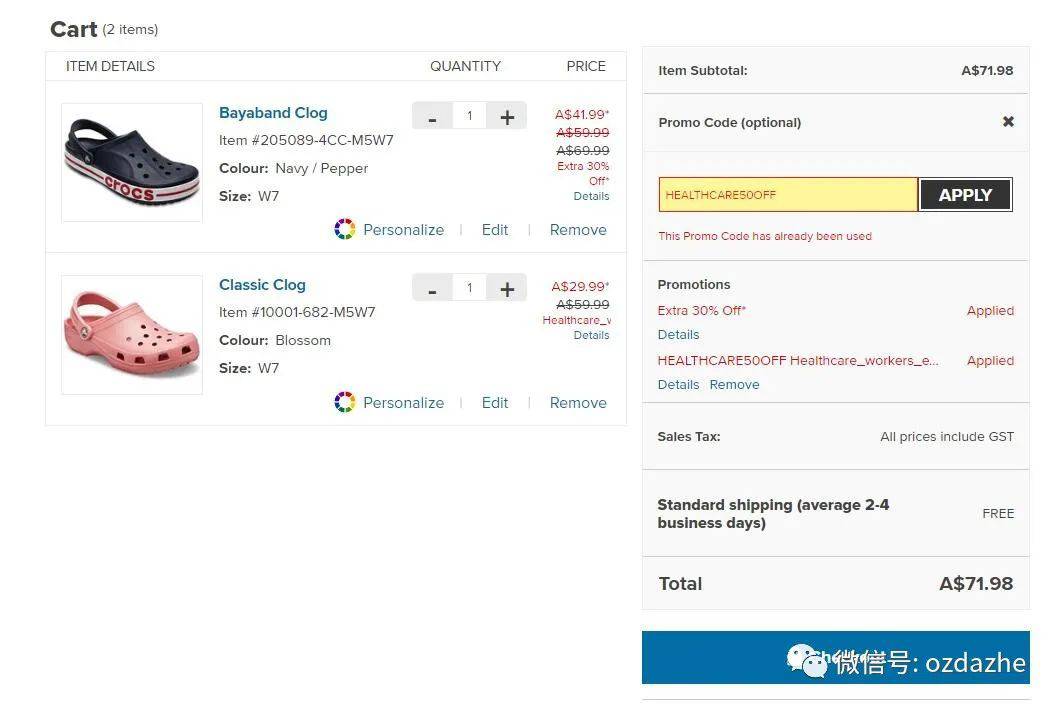Click the 'All prices include GST' text

point(947,437)
